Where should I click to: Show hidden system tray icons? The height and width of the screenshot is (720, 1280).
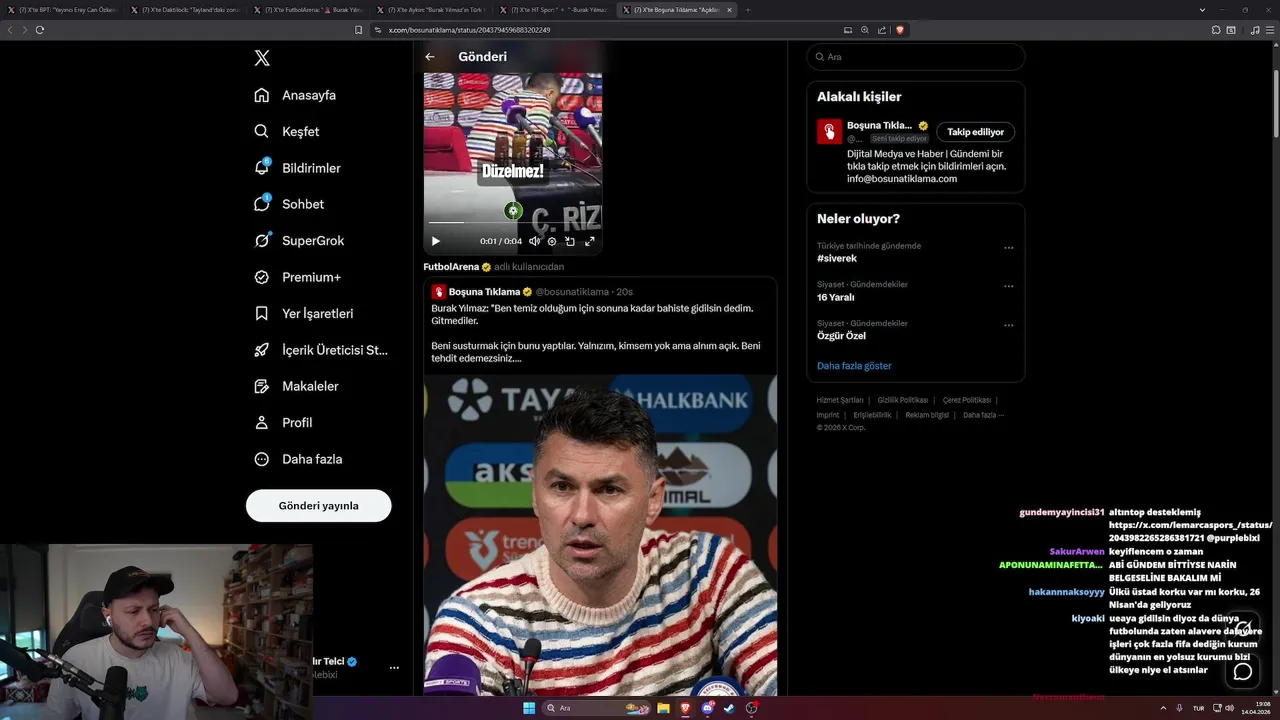coord(1165,708)
